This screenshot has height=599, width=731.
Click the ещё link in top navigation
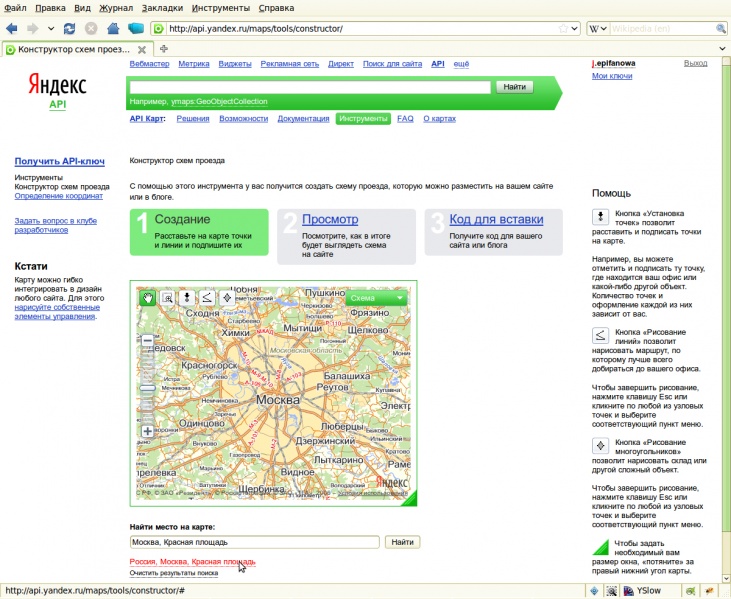coord(461,64)
